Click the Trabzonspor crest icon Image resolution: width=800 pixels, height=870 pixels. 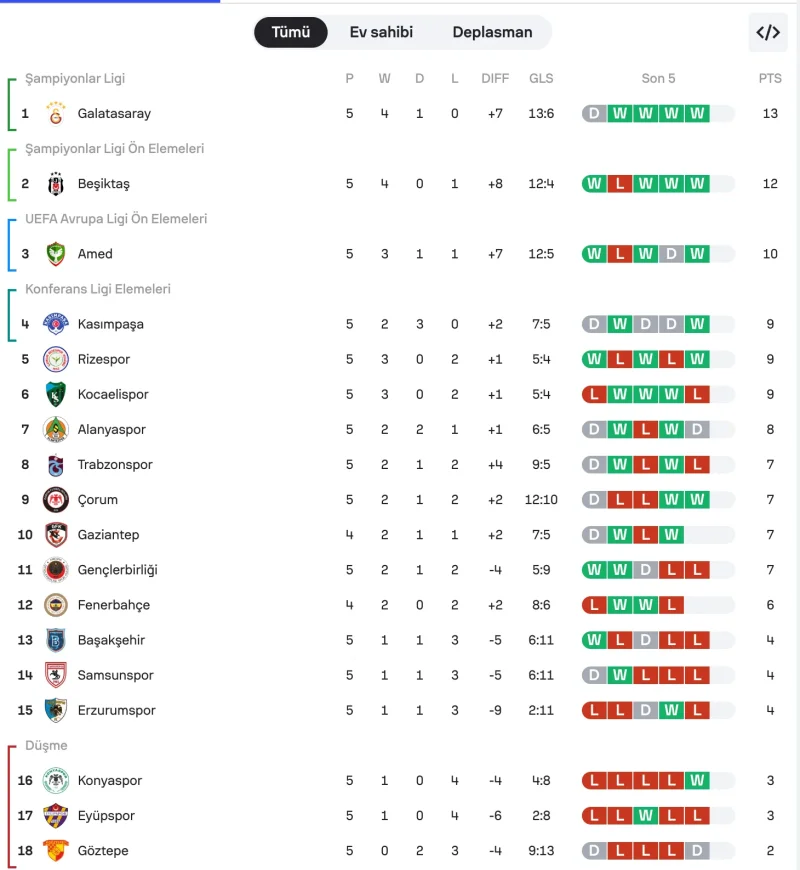(55, 464)
